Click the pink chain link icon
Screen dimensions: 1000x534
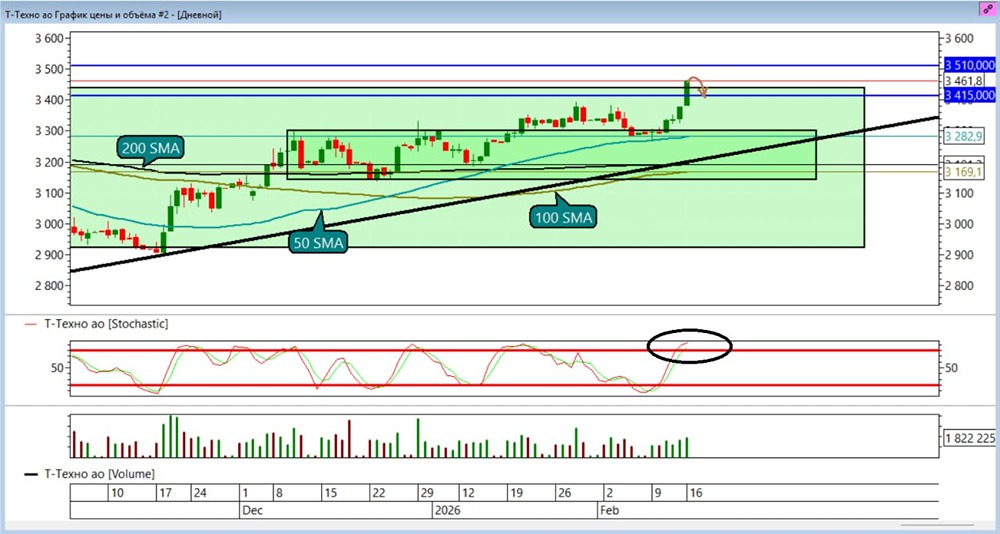[x=989, y=8]
